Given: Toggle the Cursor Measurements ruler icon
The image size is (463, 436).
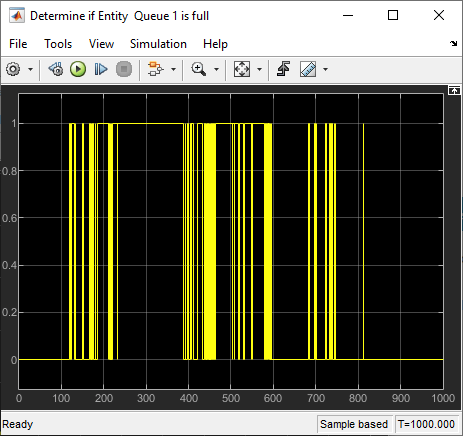Looking at the screenshot, I should pos(308,69).
